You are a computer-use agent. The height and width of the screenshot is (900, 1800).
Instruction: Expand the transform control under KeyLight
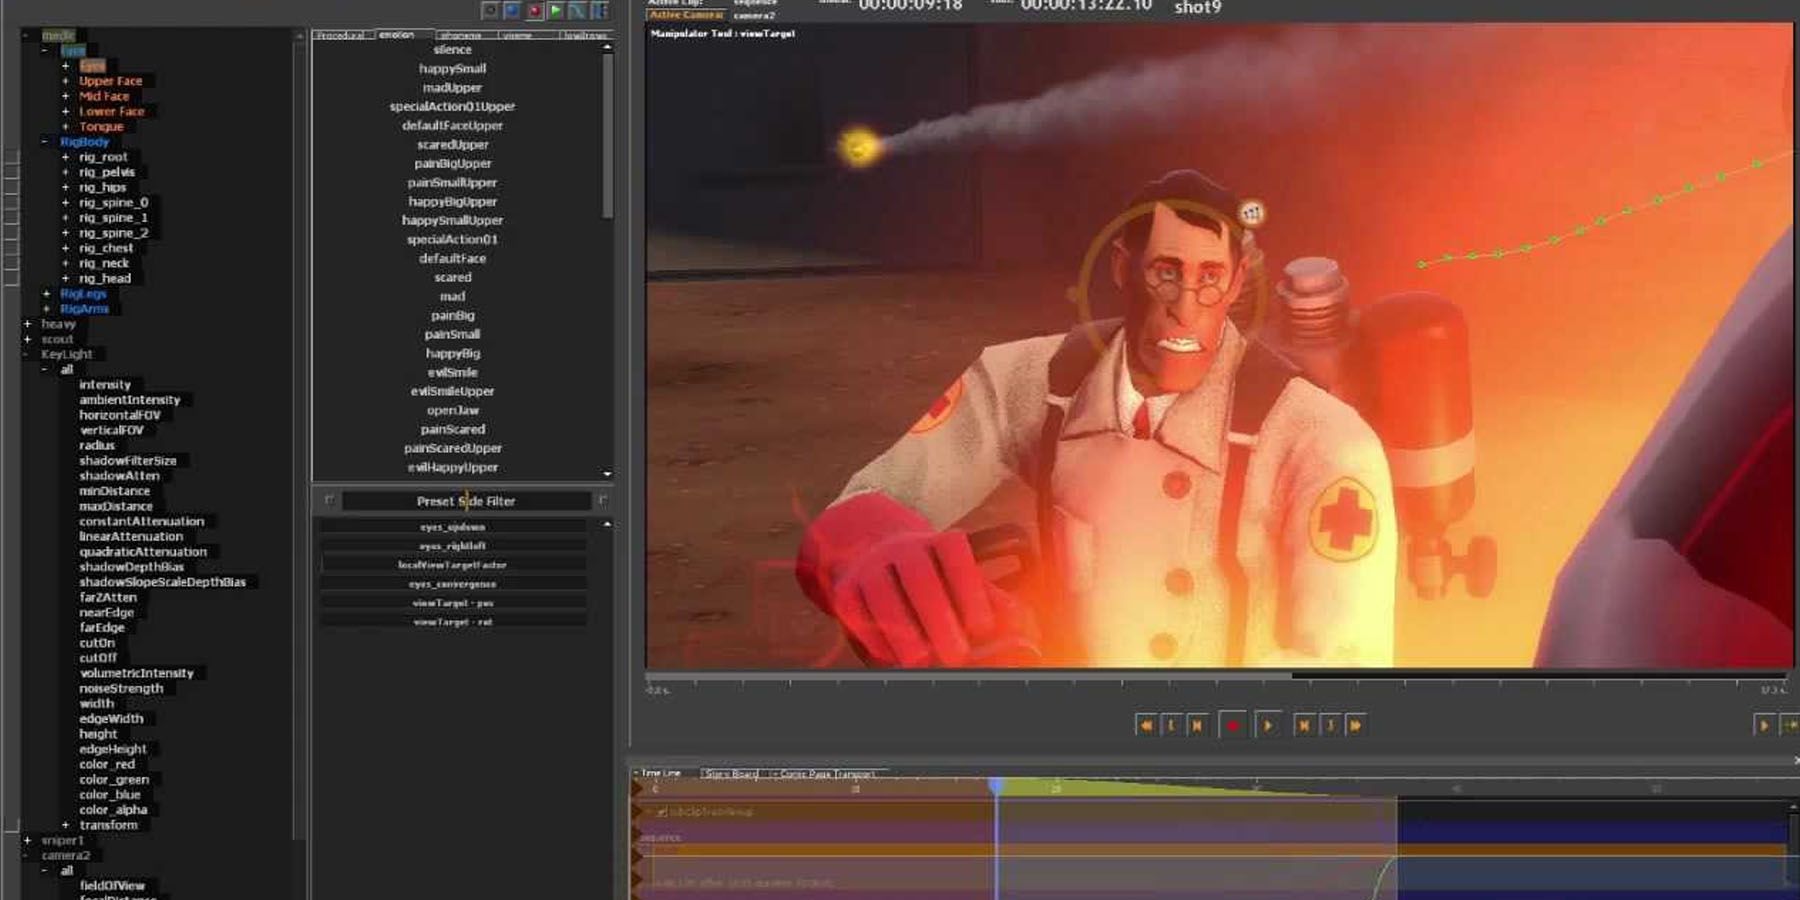pos(66,825)
